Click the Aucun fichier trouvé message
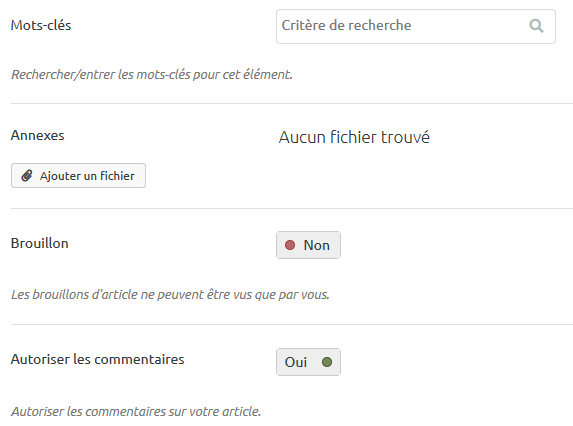573x426 pixels. [x=354, y=137]
